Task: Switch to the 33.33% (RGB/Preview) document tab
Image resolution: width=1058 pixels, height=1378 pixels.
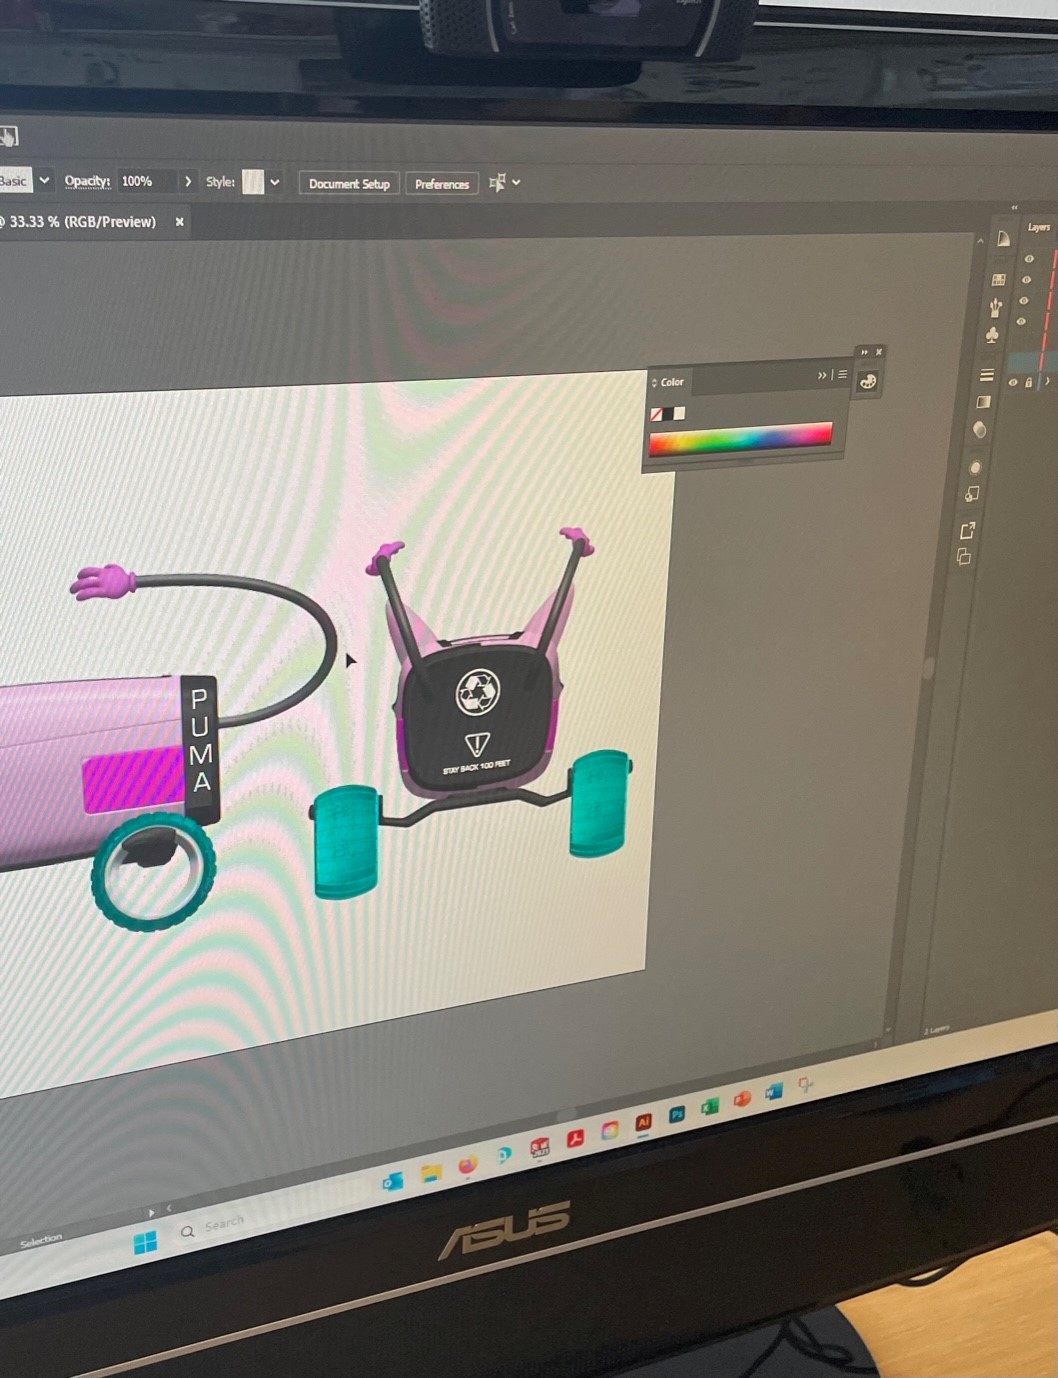Action: (80, 222)
